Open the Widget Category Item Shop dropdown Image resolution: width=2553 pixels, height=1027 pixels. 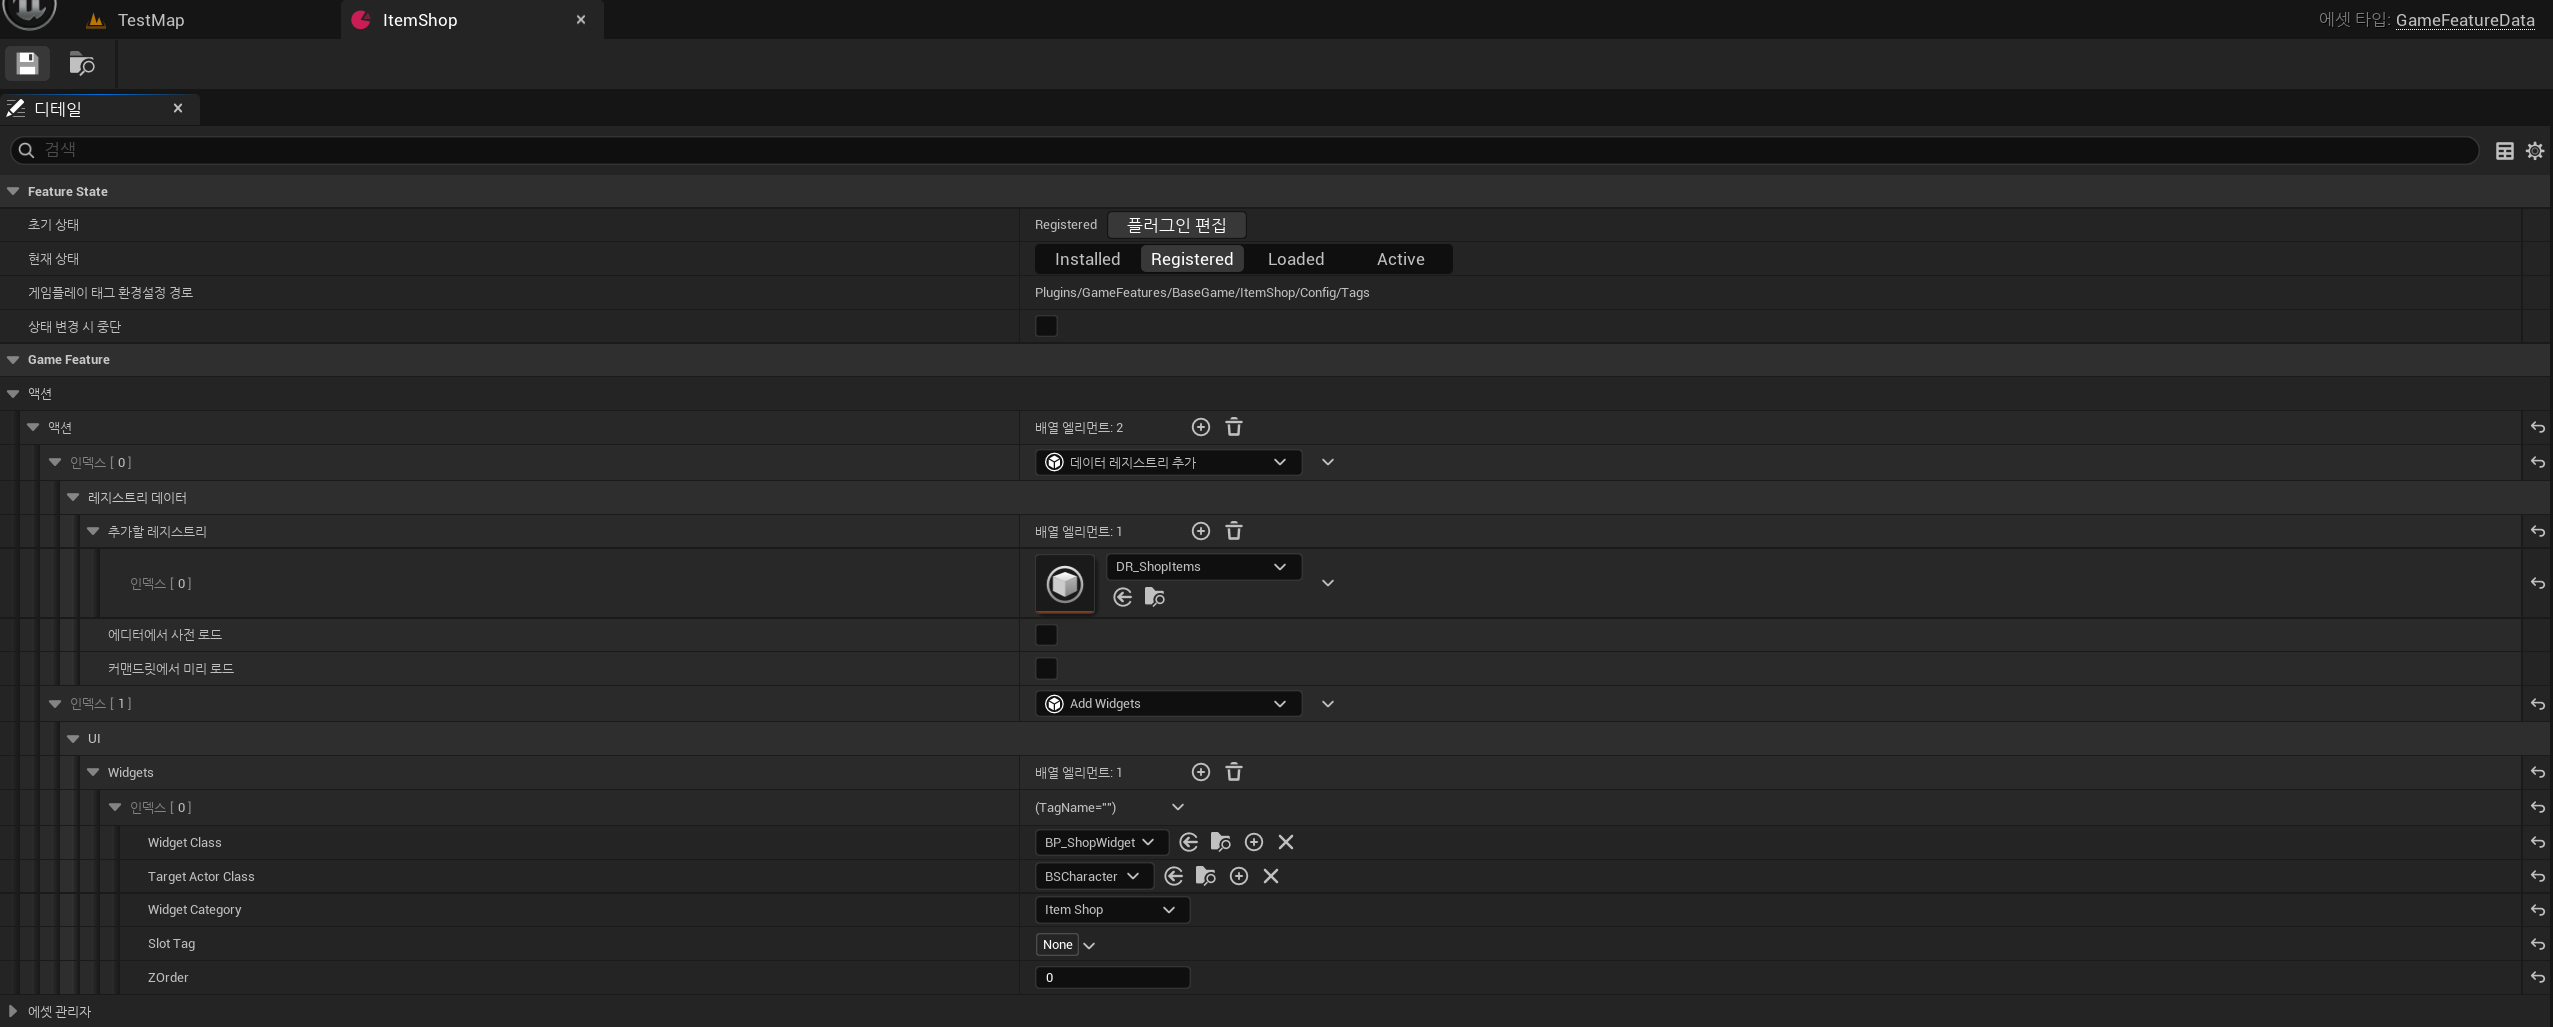pyautogui.click(x=1111, y=910)
